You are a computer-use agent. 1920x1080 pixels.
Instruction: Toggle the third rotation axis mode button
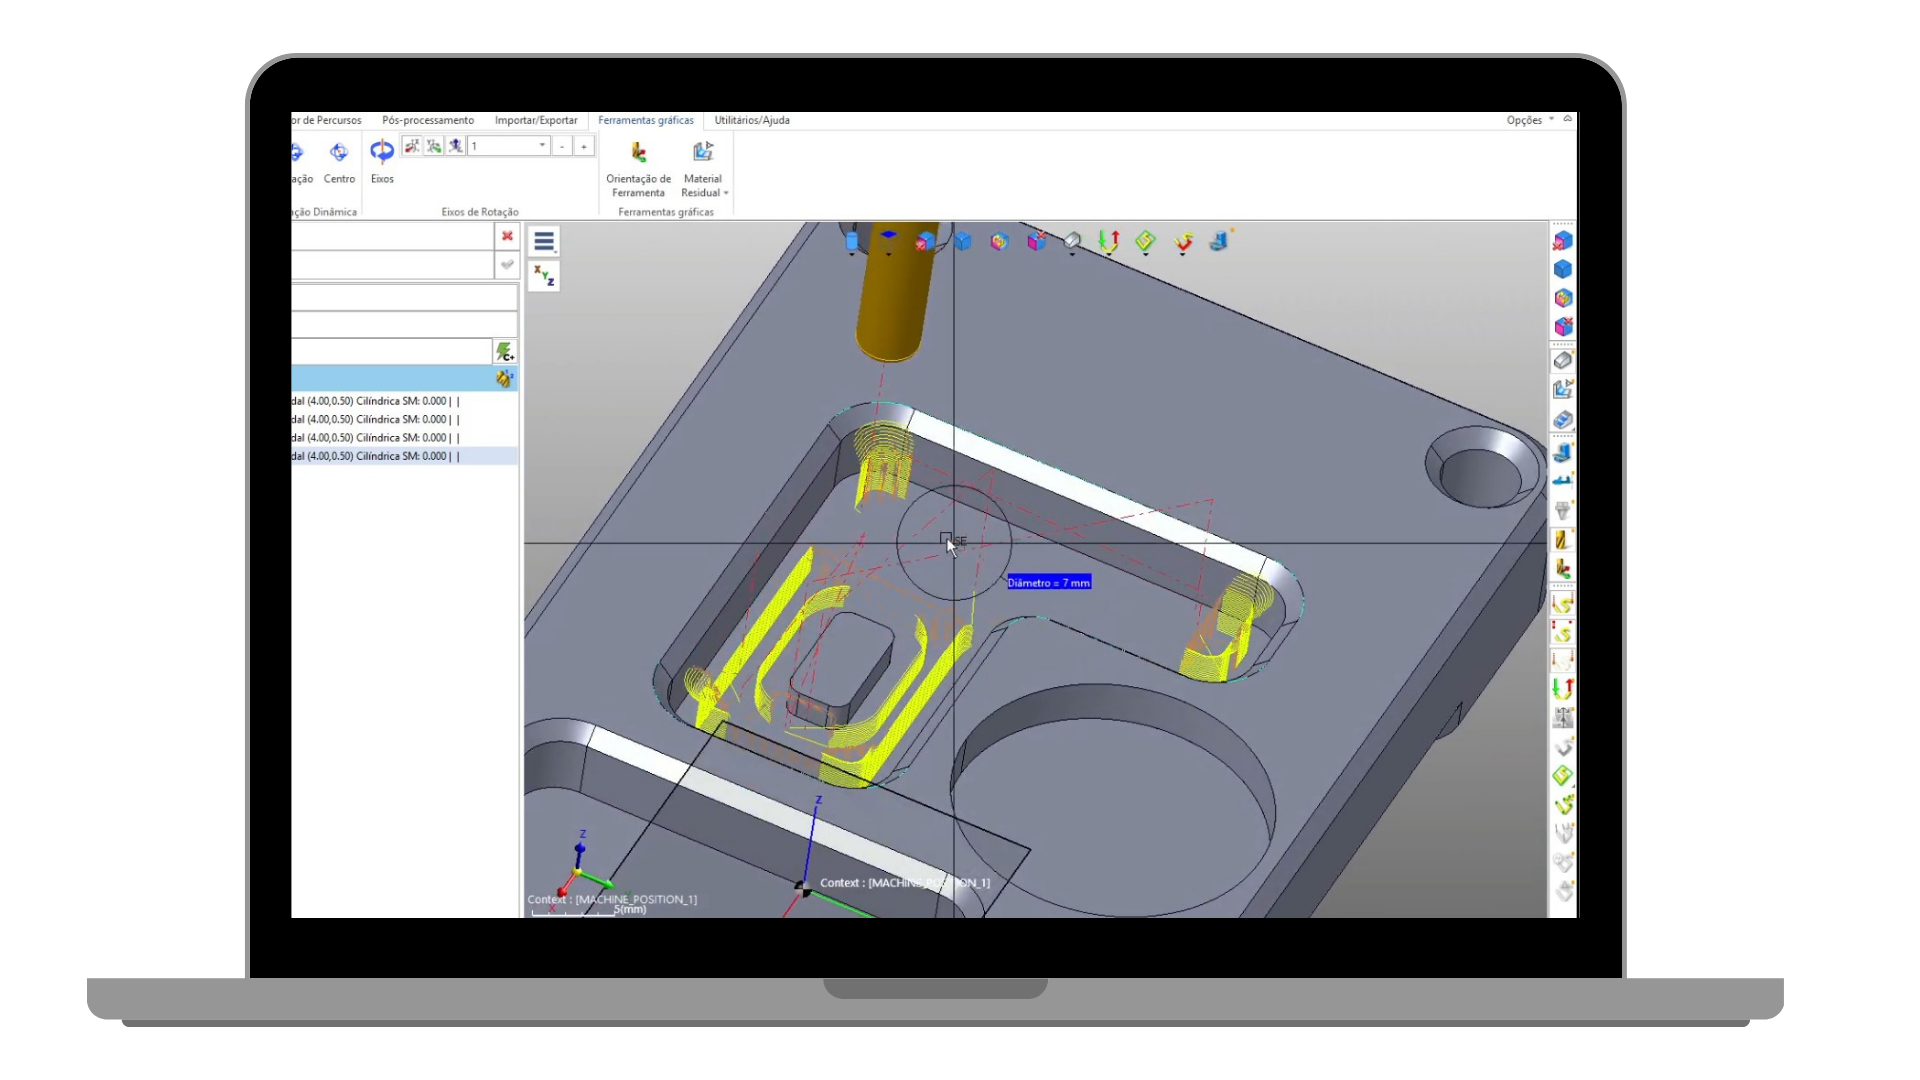click(x=455, y=146)
